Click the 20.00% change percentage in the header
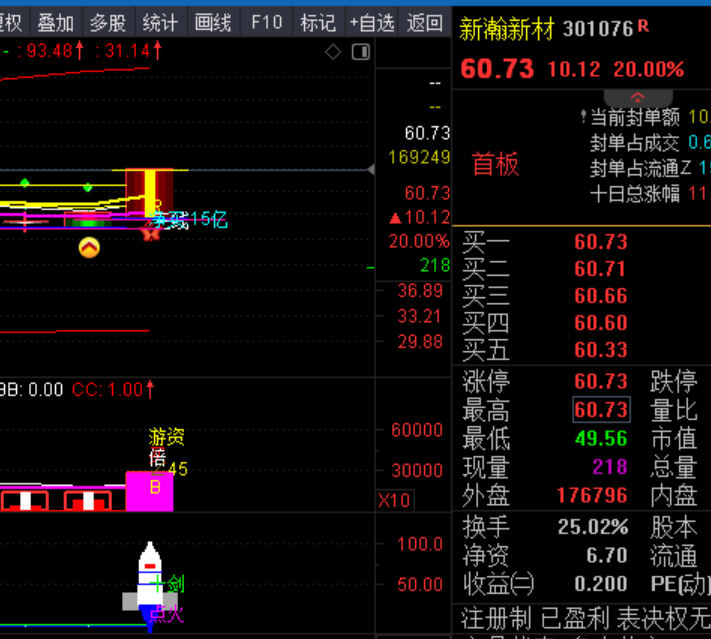This screenshot has height=639, width=711. pos(648,69)
